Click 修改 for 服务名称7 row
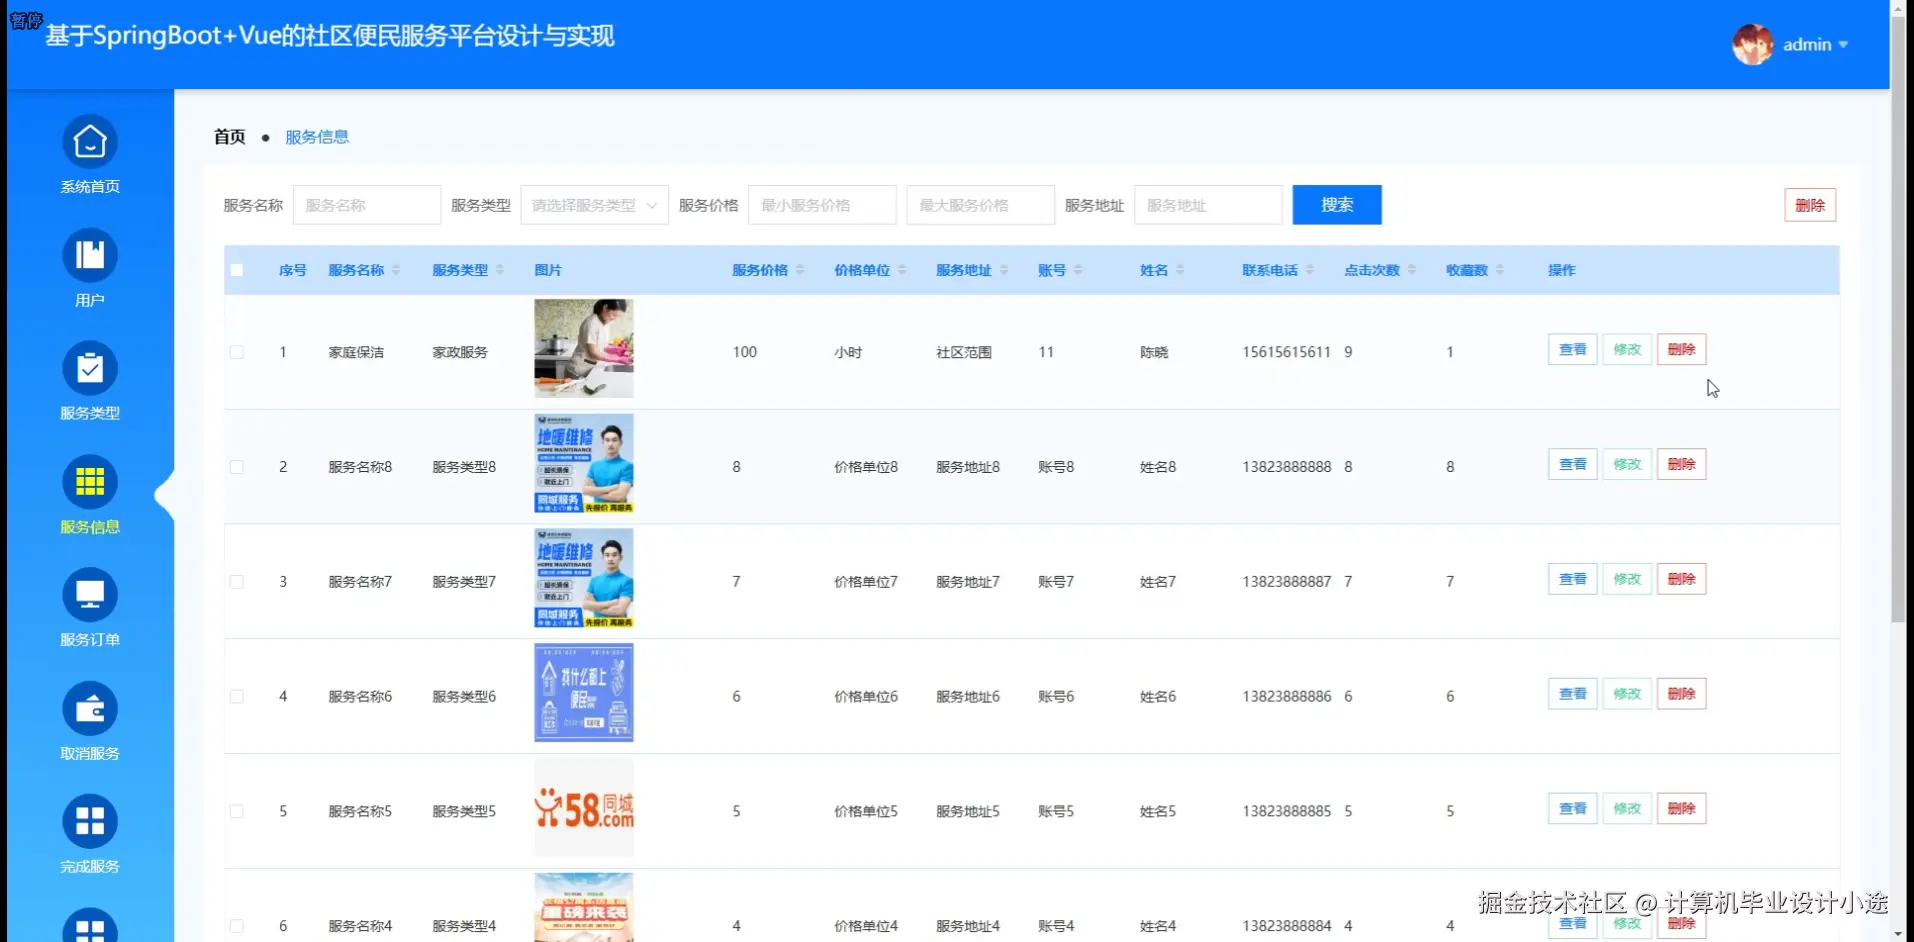 point(1627,579)
